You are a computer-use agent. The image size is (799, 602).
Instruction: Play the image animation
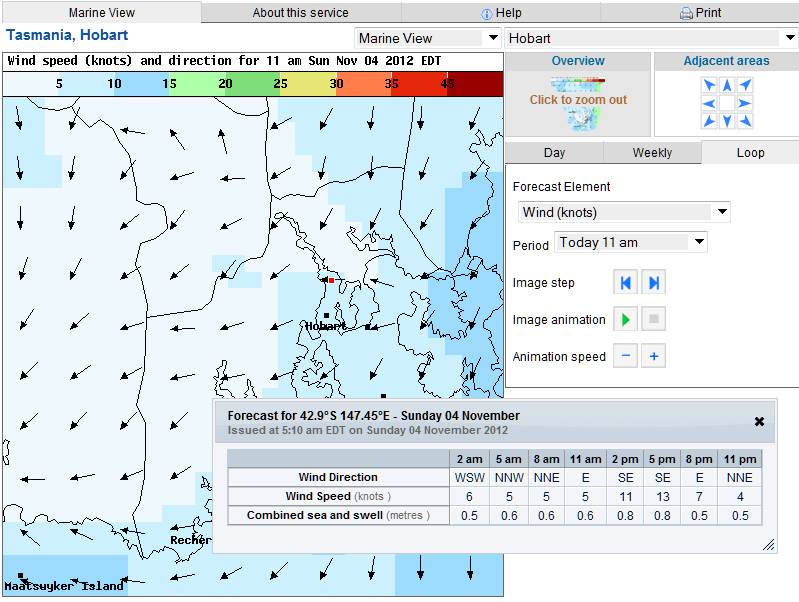625,320
